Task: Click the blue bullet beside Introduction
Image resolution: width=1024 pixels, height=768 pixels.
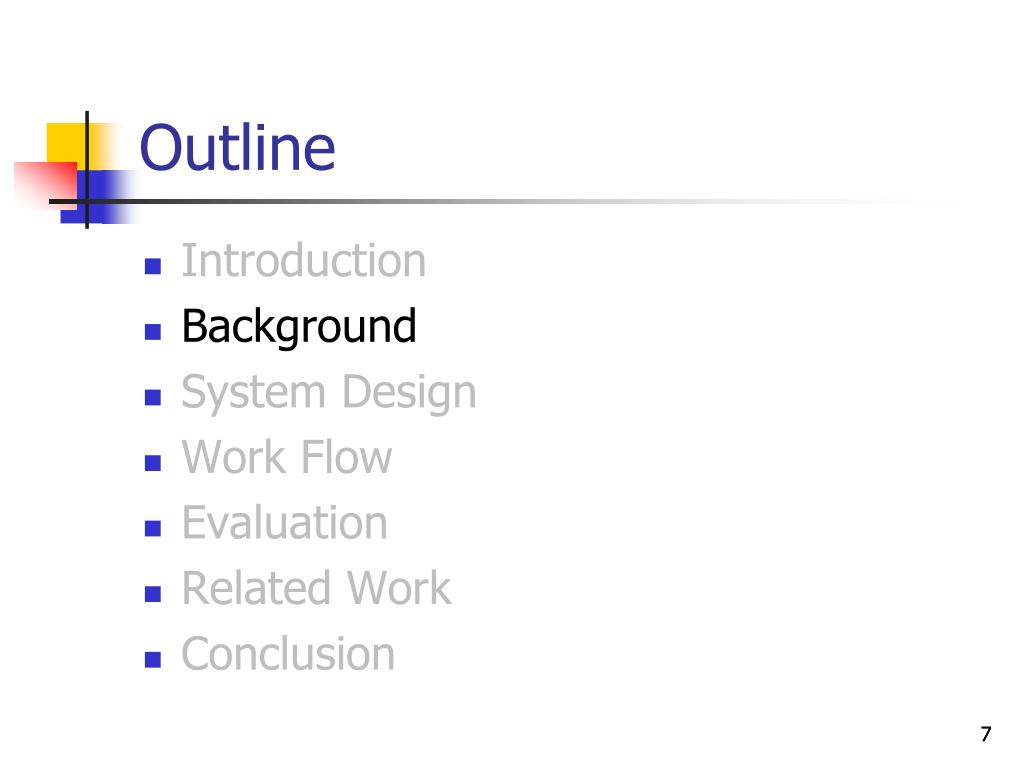Action: [153, 266]
